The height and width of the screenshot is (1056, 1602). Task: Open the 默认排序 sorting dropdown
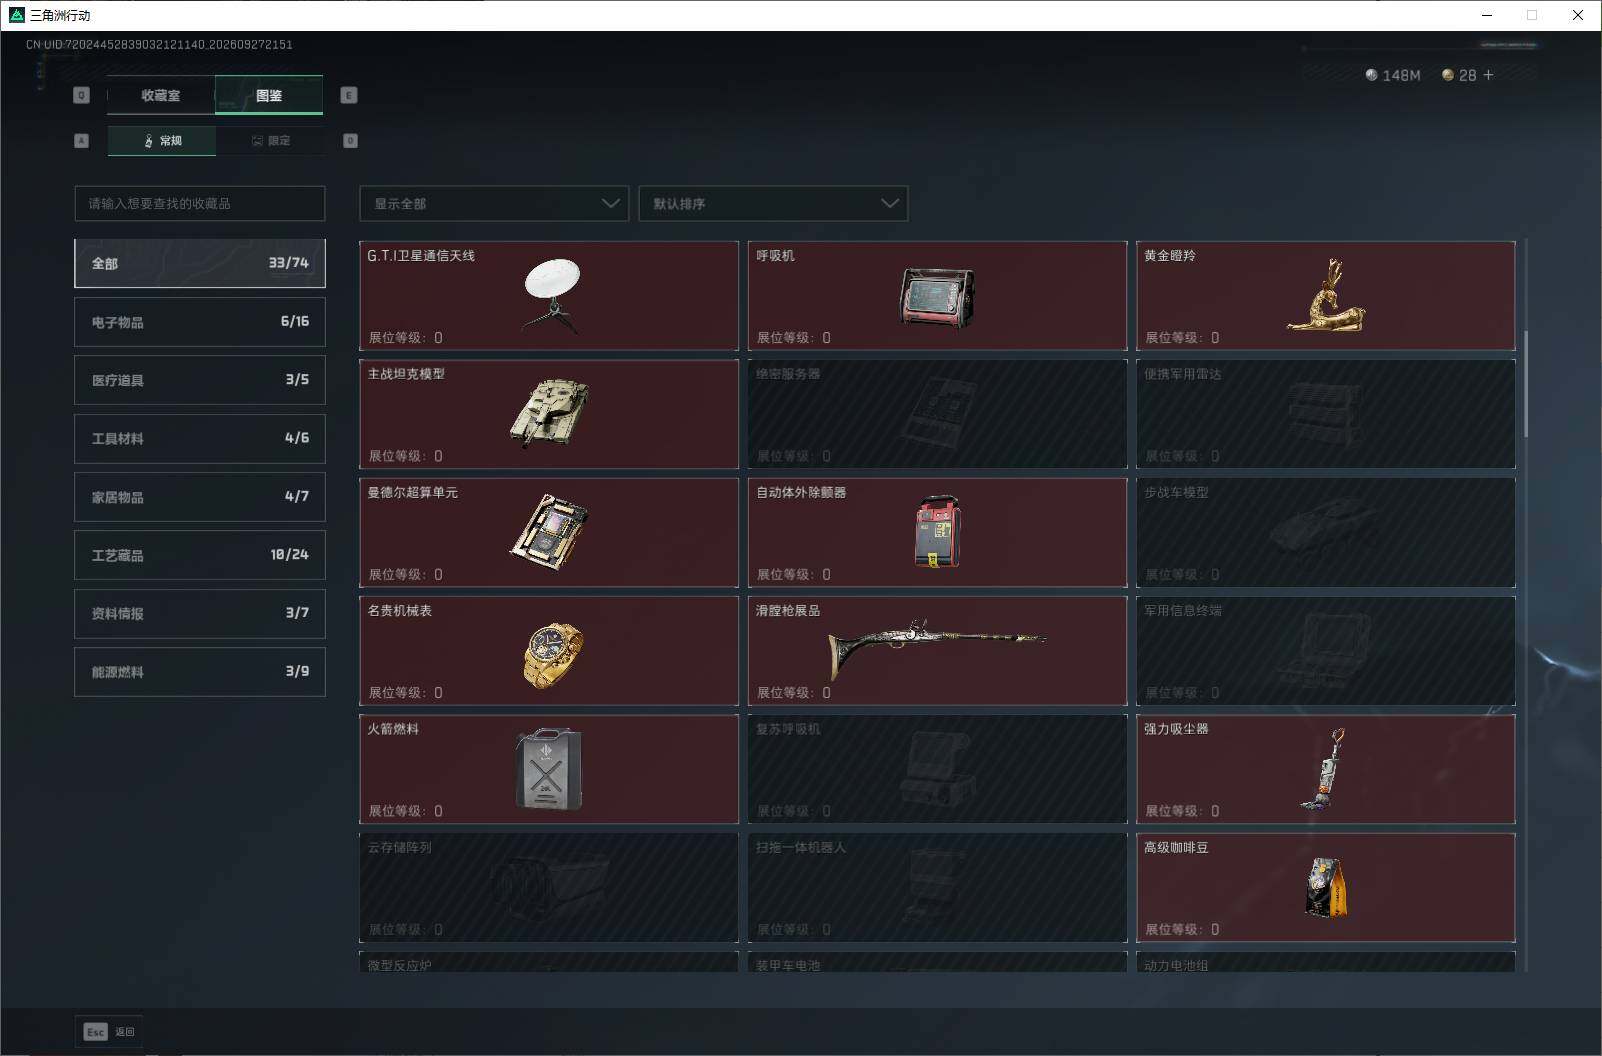tap(773, 203)
